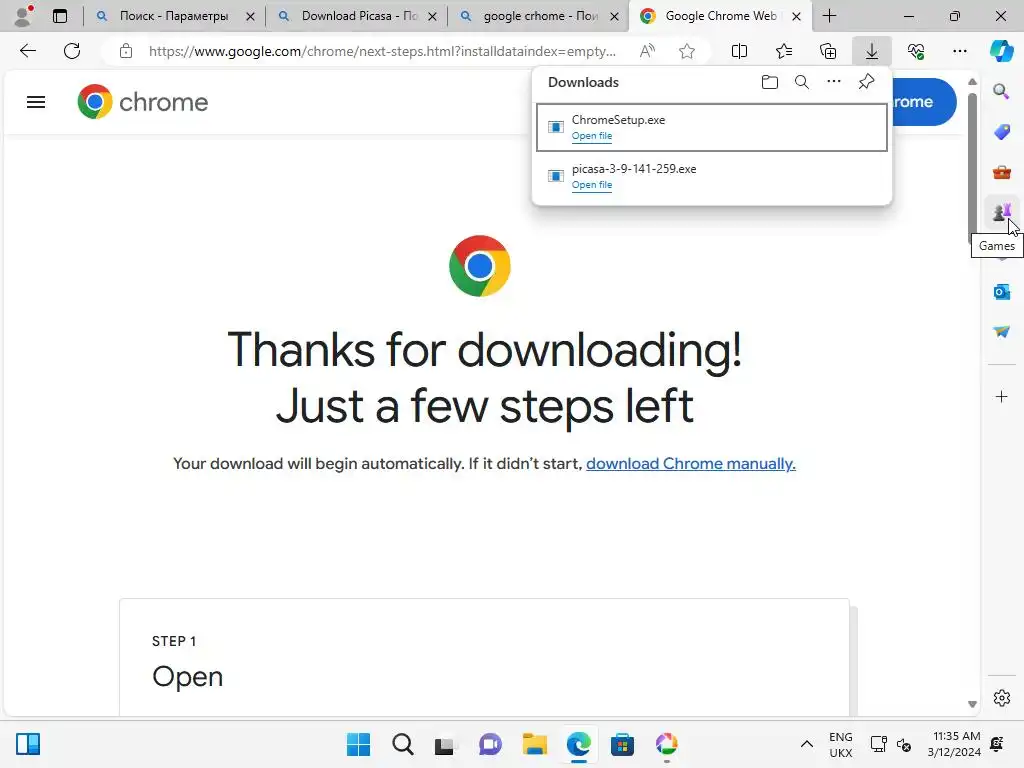
Task: Close the Поиск - Параметры tab
Action: (250, 16)
